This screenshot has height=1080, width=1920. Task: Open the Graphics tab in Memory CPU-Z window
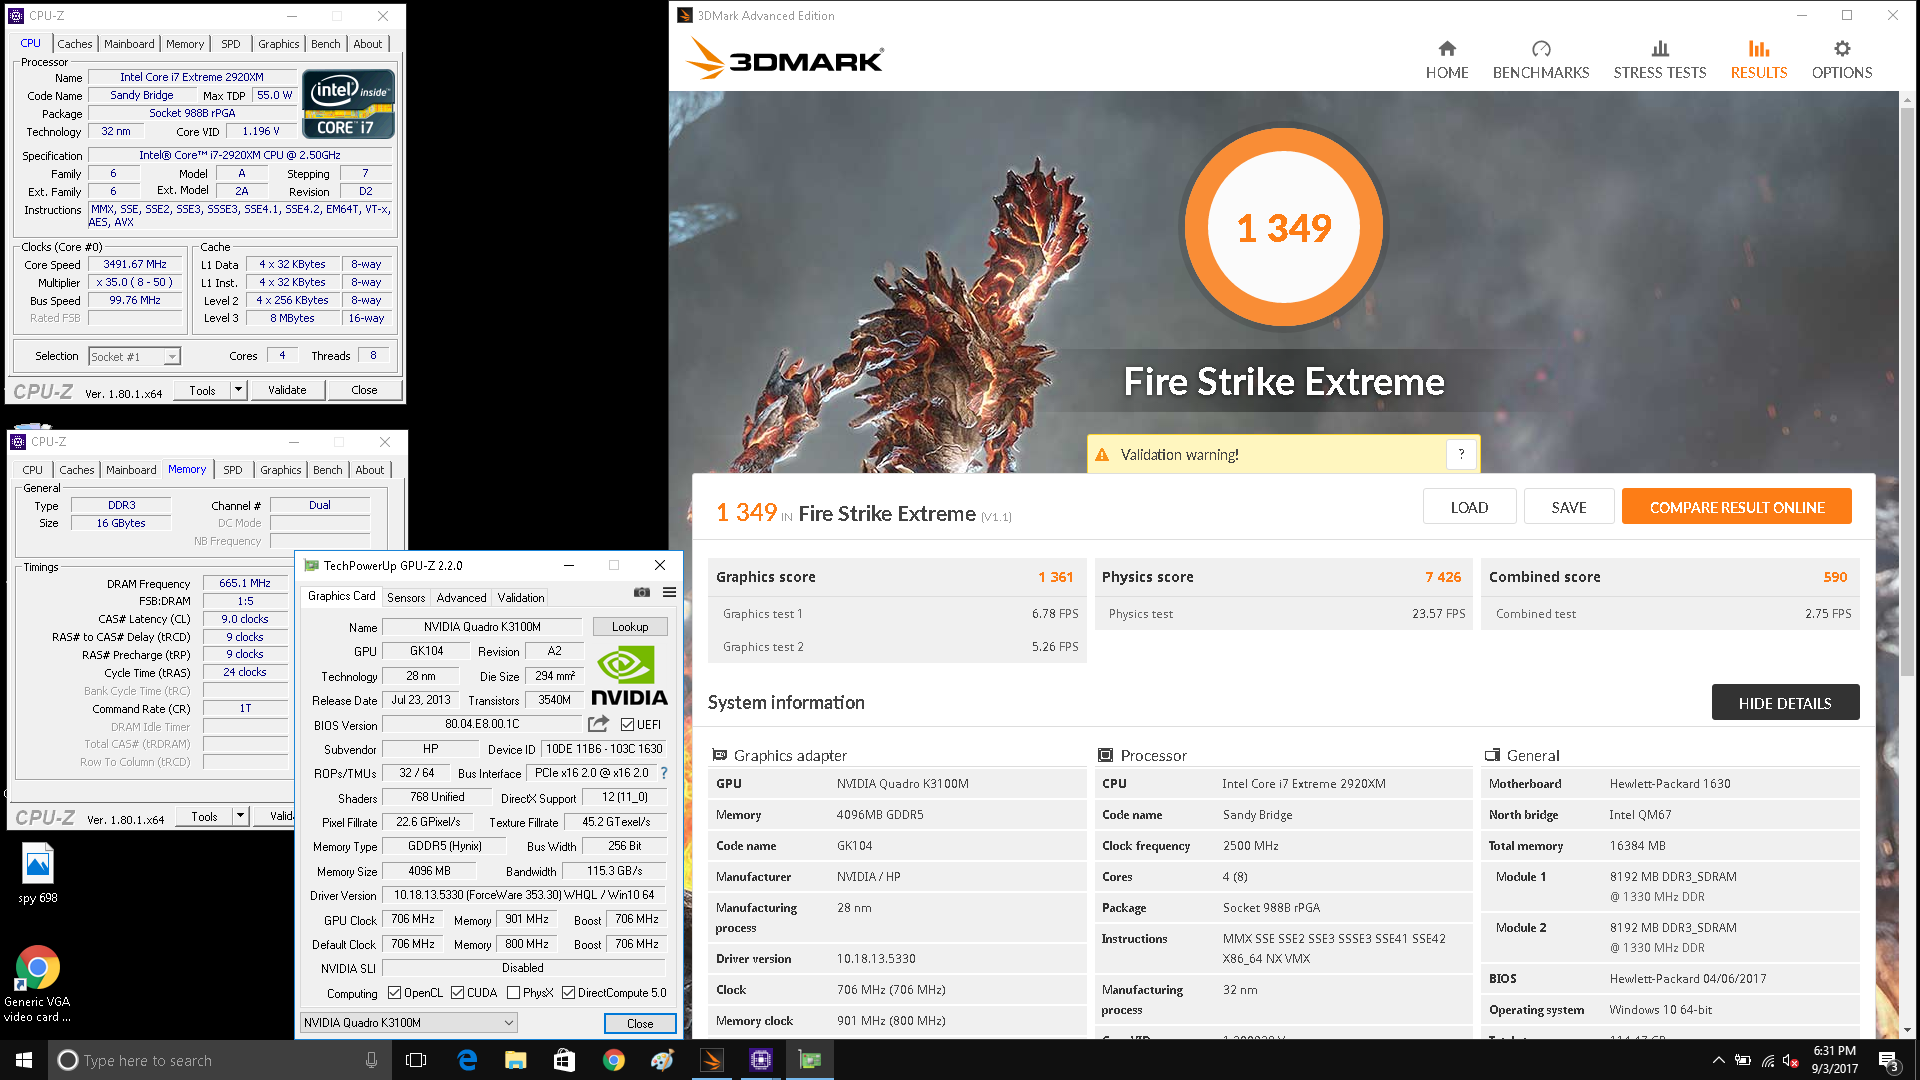(281, 470)
